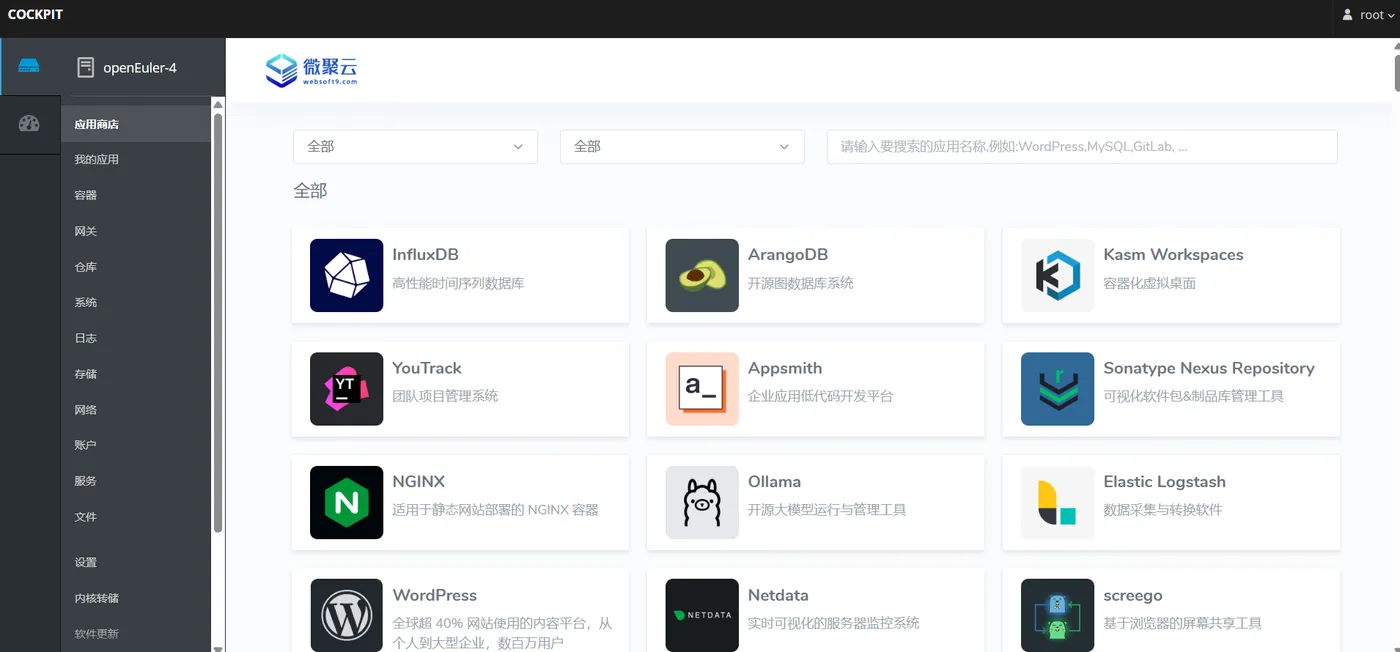Click the YouTrack YT icon
This screenshot has height=652, width=1400.
346,389
